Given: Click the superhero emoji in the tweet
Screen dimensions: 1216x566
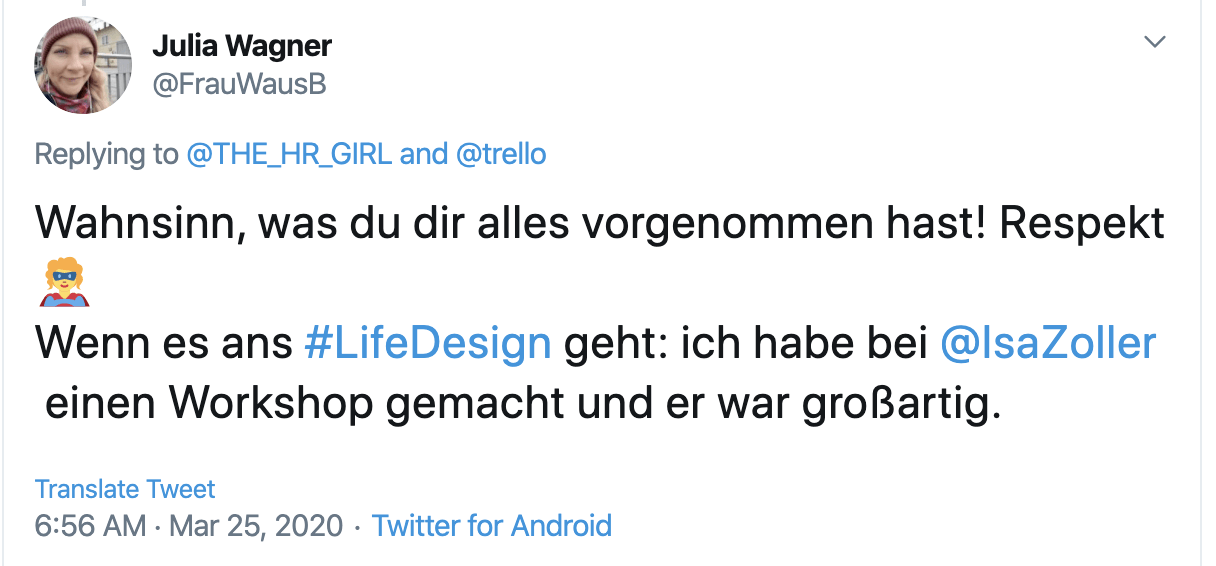Looking at the screenshot, I should pyautogui.click(x=64, y=284).
